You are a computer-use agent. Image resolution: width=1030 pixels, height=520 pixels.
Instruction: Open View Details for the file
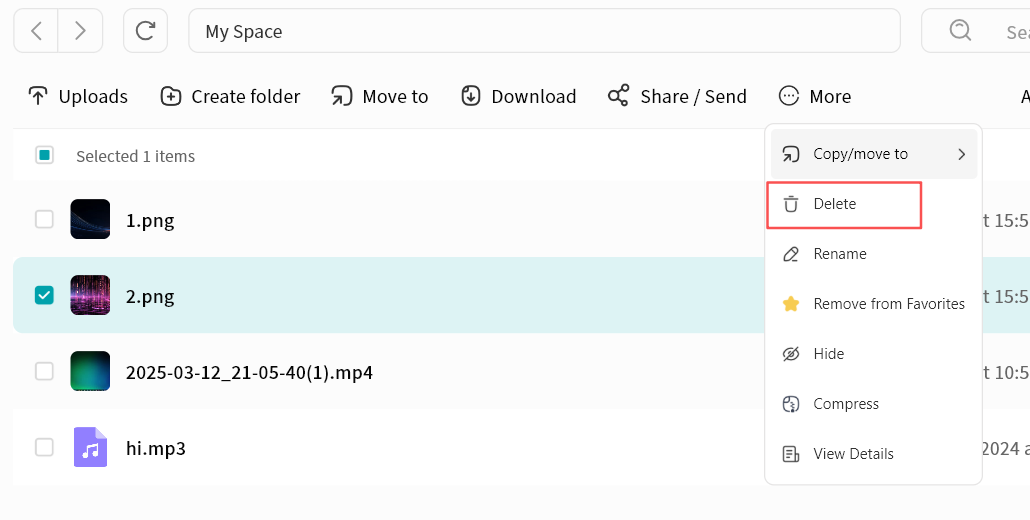coord(852,454)
